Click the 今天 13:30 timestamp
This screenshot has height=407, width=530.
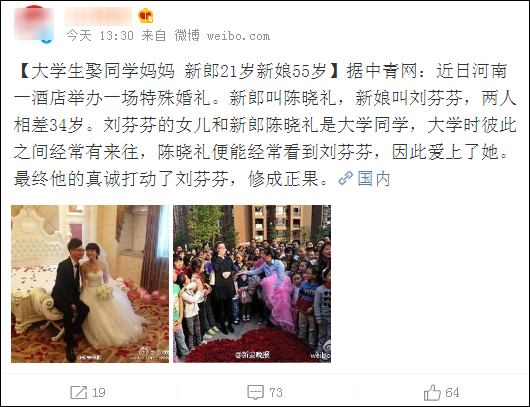tap(100, 35)
